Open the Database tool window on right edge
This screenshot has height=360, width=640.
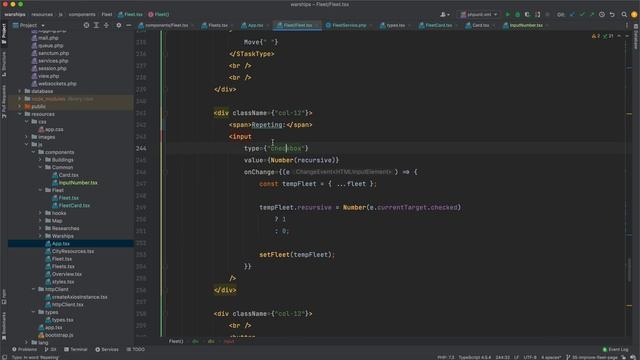coord(636,36)
